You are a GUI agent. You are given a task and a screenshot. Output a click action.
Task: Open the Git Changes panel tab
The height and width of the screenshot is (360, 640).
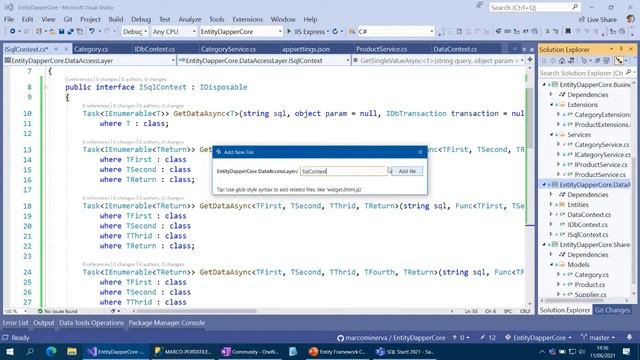tap(612, 310)
